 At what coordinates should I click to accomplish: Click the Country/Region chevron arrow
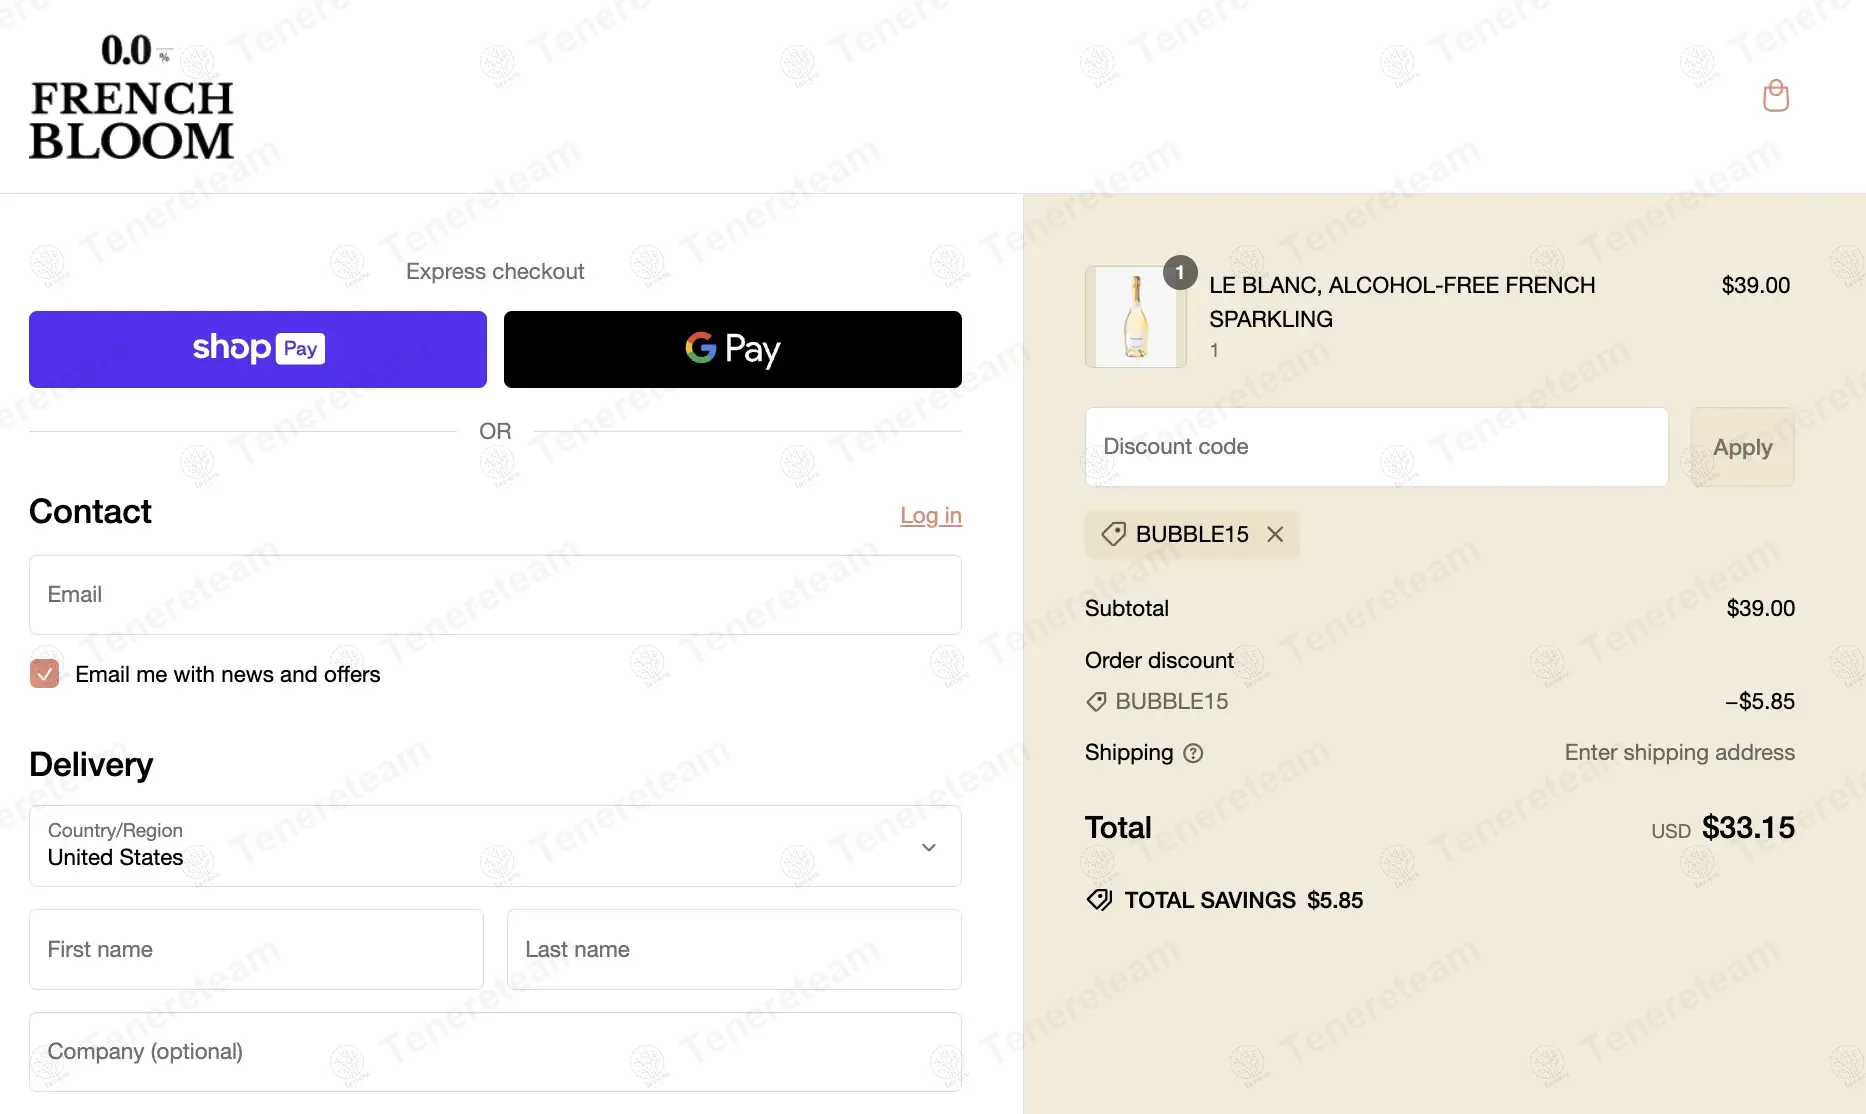928,847
